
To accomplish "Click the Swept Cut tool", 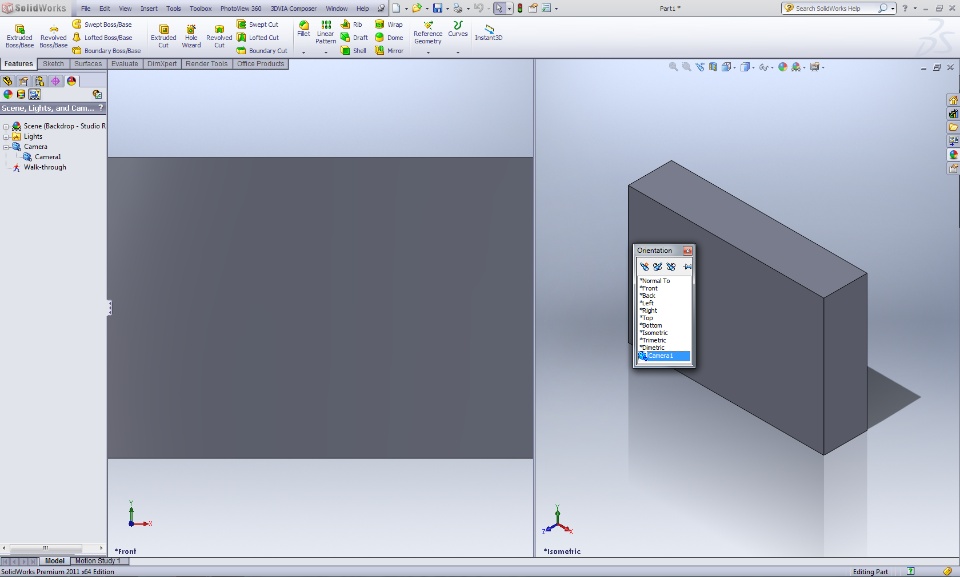I will tap(258, 25).
